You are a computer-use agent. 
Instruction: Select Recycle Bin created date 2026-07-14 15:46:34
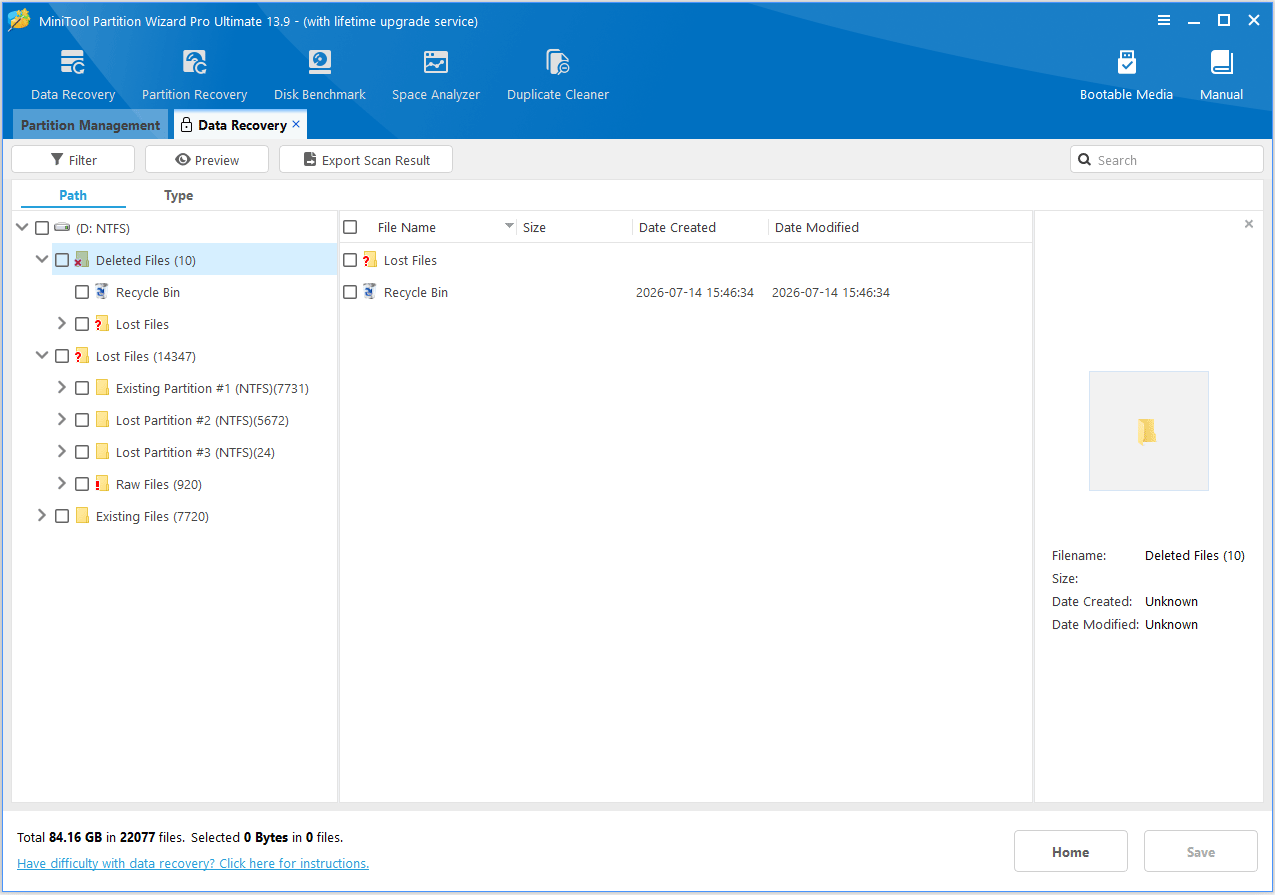tap(695, 292)
